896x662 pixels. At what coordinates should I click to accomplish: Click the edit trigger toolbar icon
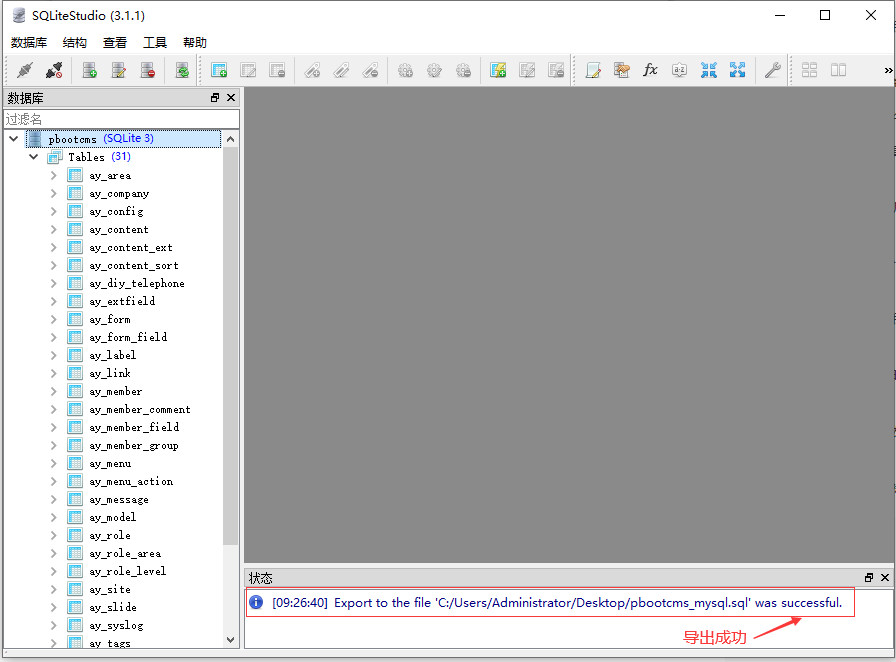[x=434, y=70]
